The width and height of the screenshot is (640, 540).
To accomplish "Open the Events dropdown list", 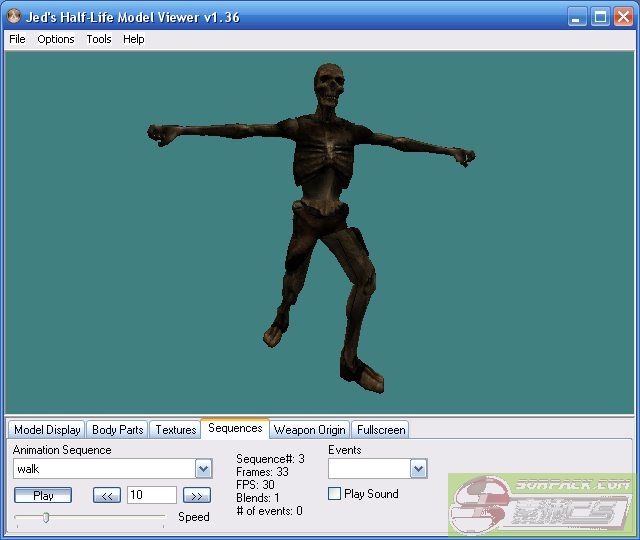I will click(x=418, y=469).
